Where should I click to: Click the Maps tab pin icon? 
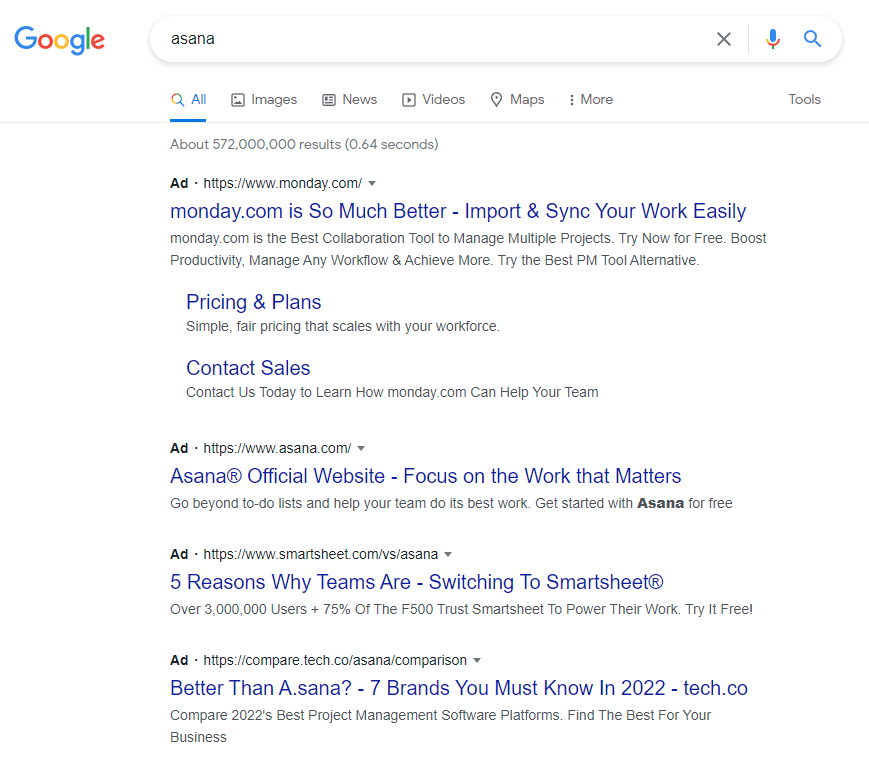tap(497, 99)
